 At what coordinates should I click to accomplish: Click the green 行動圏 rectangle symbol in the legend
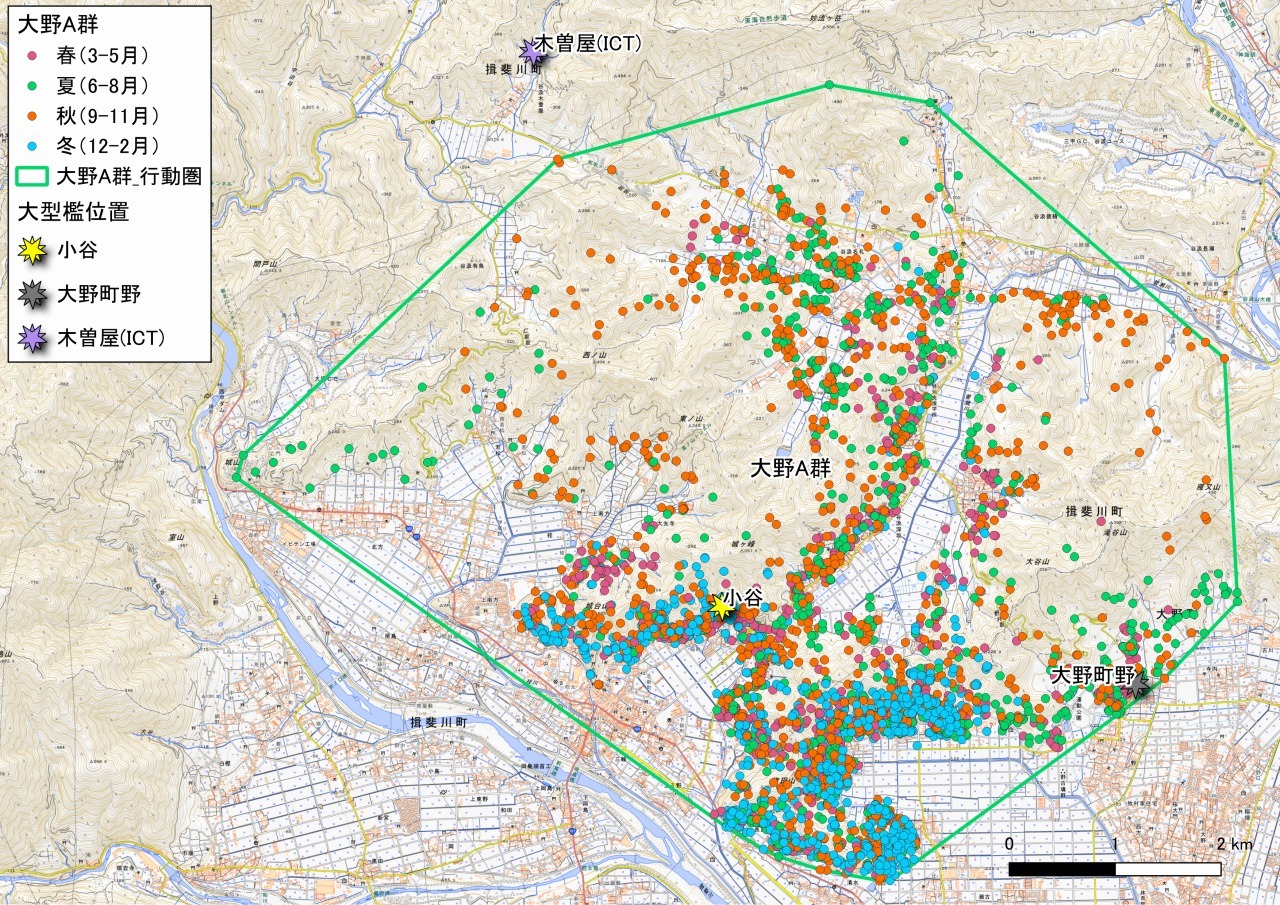(33, 177)
